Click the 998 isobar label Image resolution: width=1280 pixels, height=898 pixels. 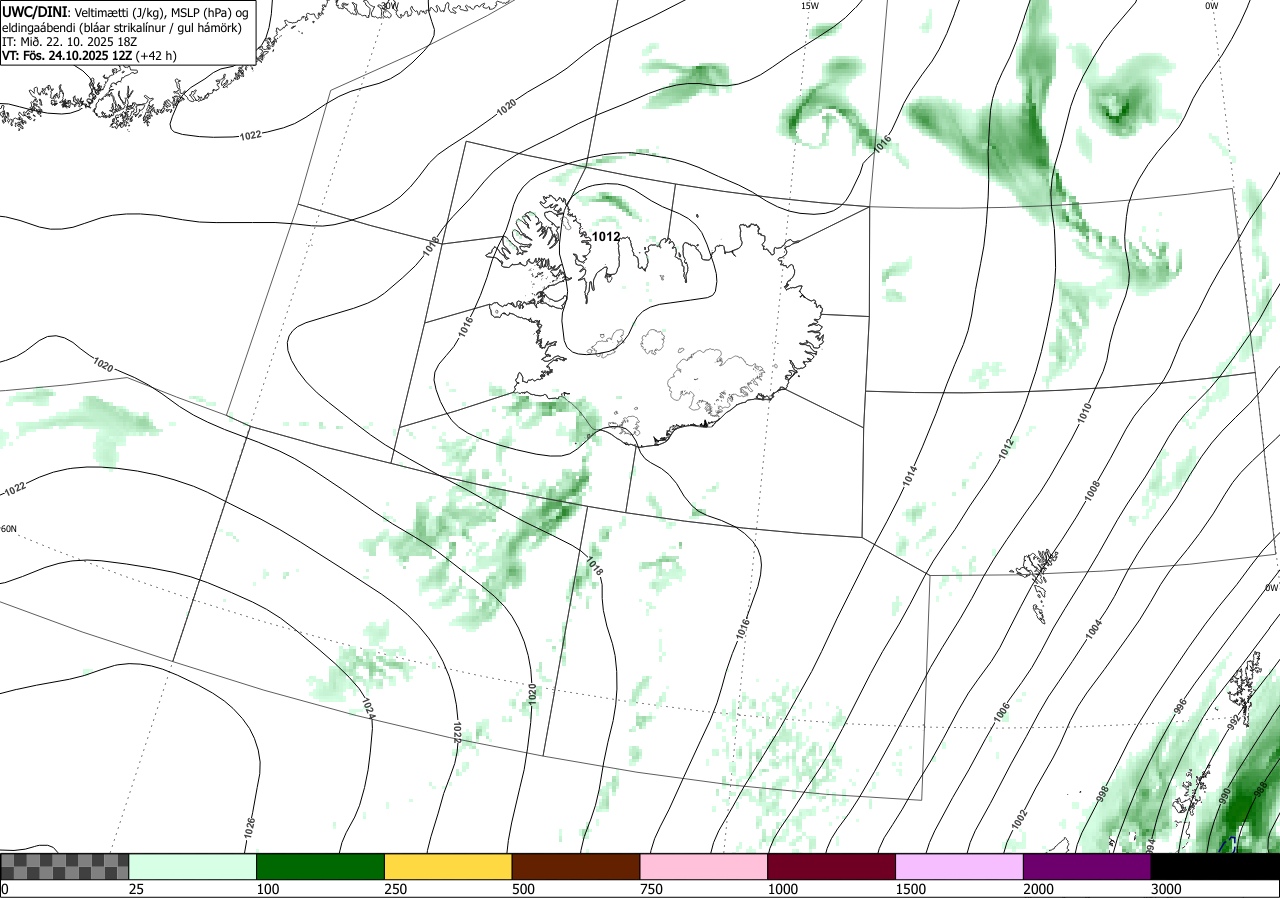pos(1102,795)
